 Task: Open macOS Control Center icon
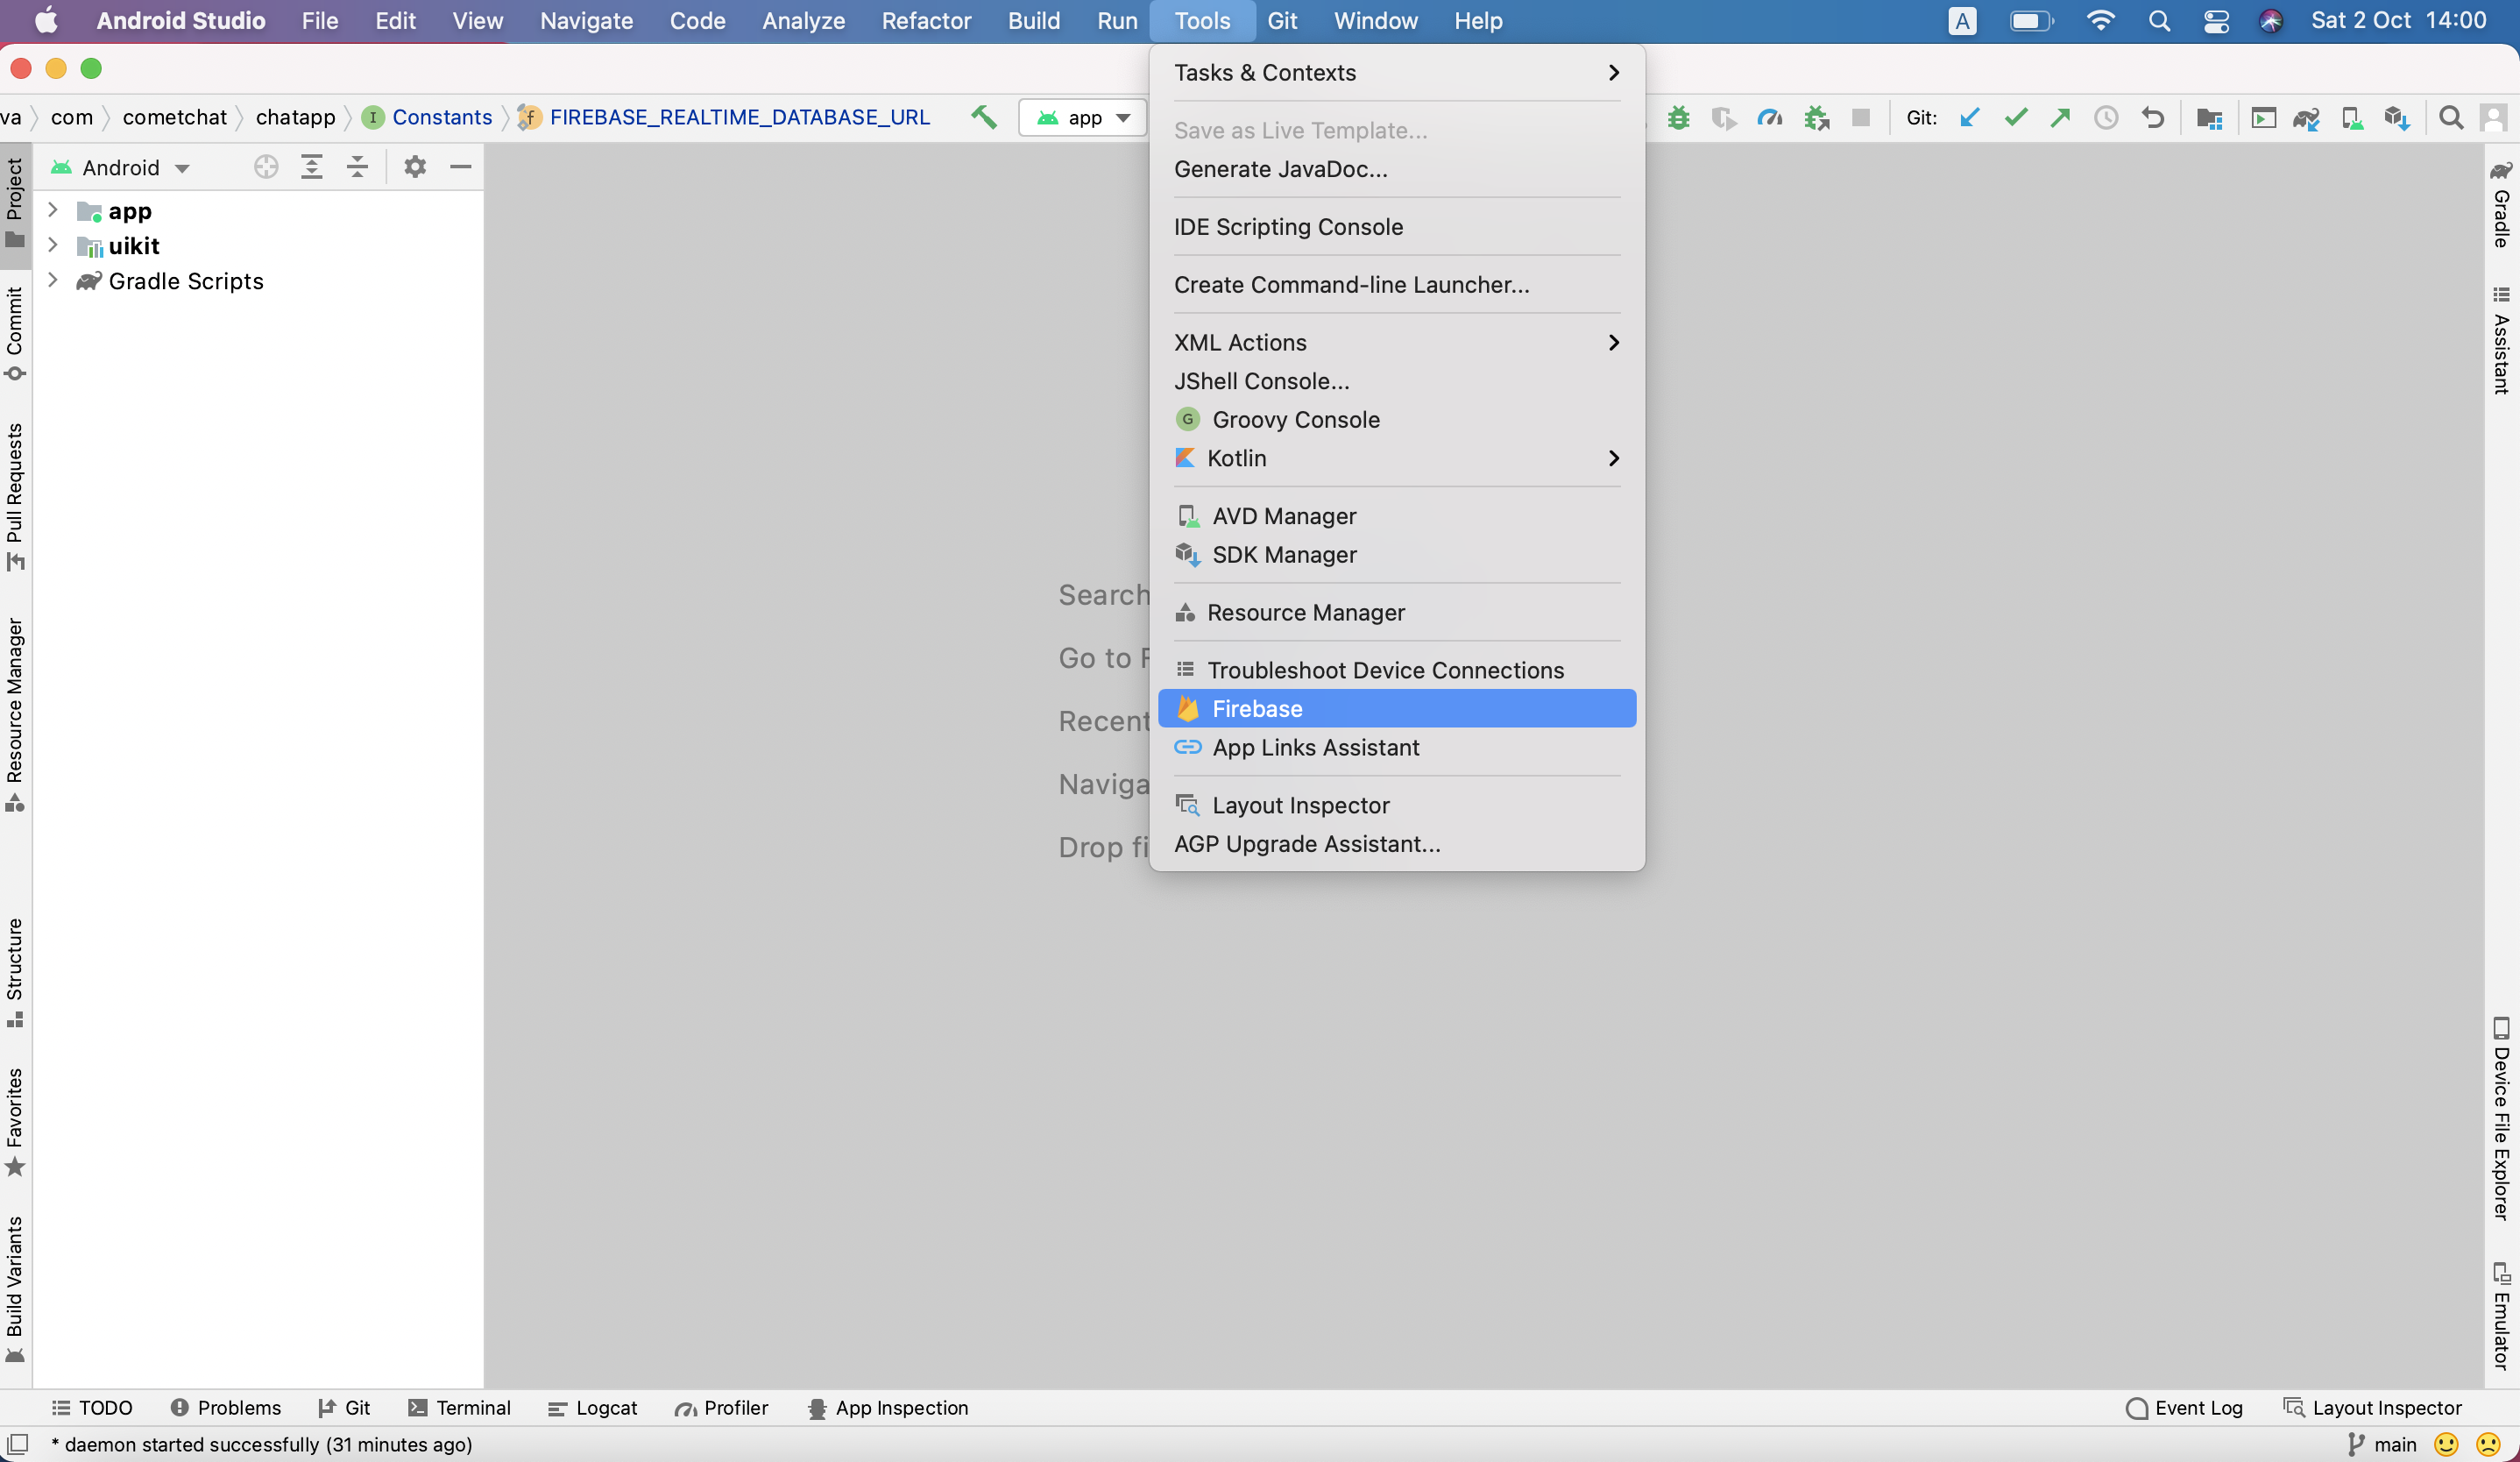tap(2216, 20)
